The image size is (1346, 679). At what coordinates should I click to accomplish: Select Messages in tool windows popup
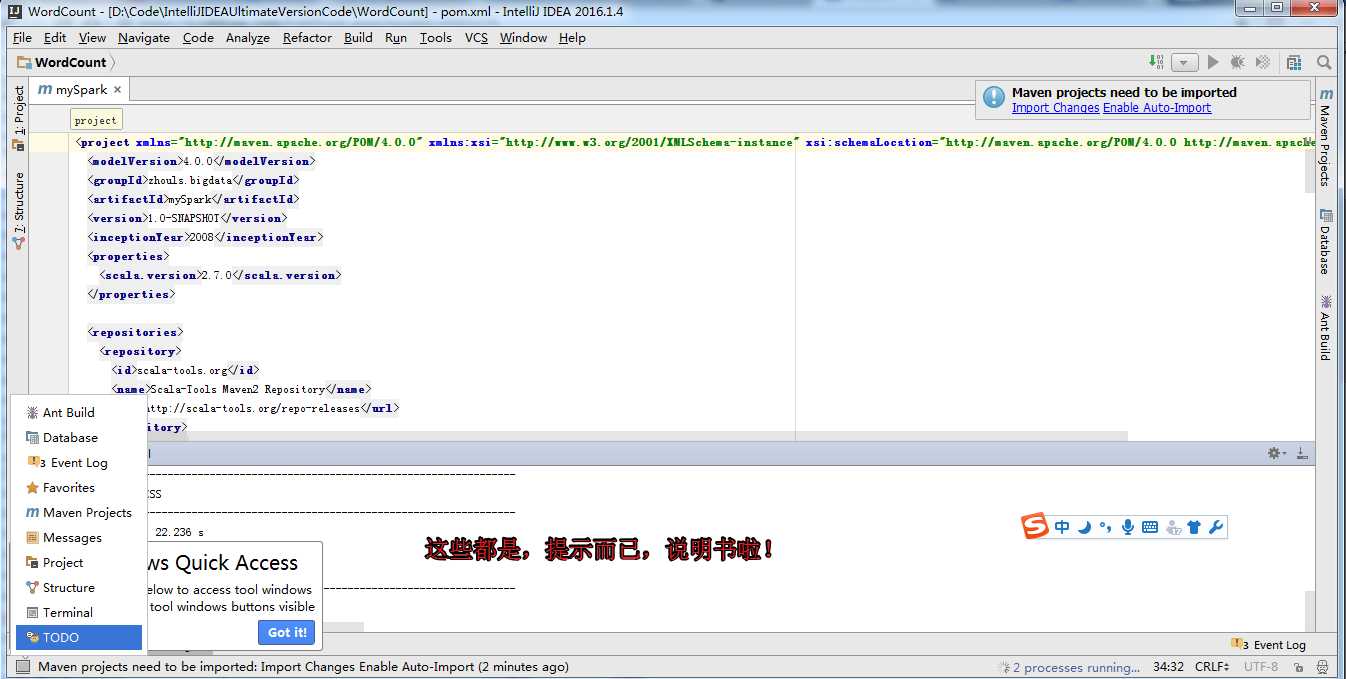click(x=78, y=537)
